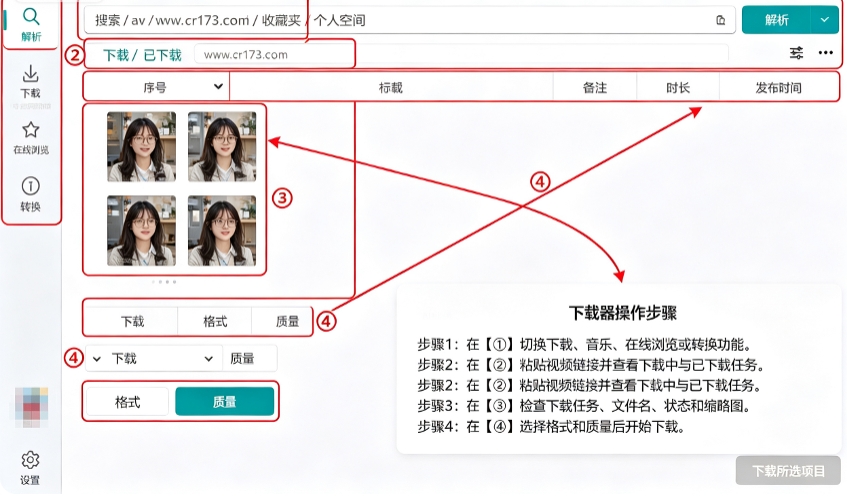Select the 格式 toggle button next to 质量
847x497 pixels.
(127, 402)
